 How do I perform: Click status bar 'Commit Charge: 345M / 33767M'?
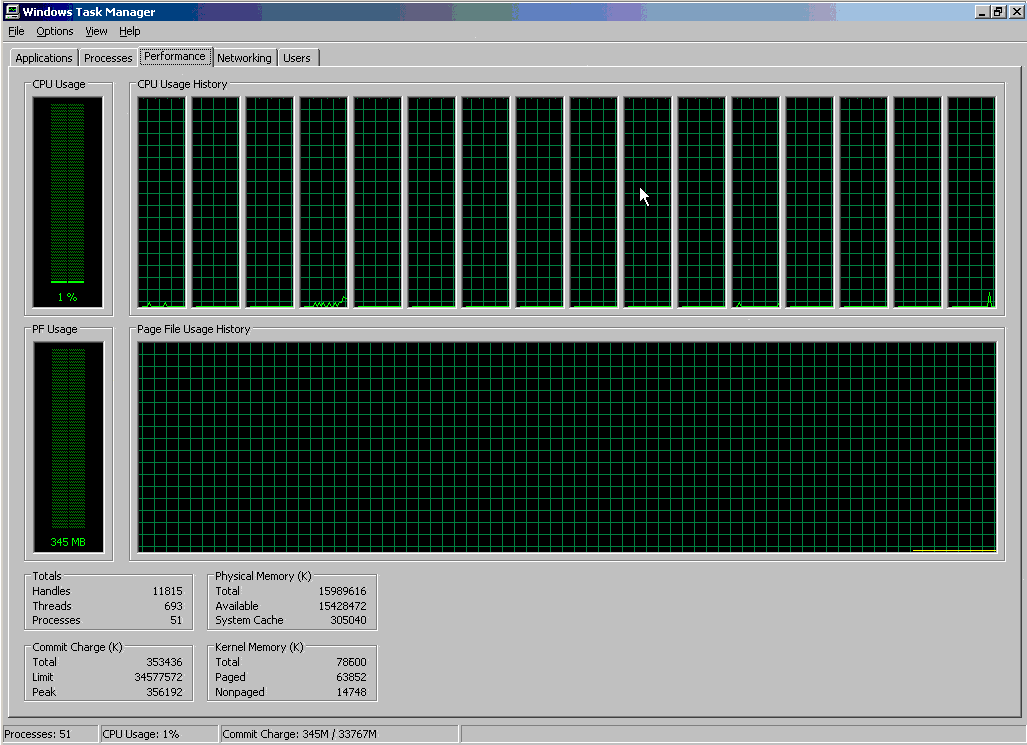tap(299, 734)
